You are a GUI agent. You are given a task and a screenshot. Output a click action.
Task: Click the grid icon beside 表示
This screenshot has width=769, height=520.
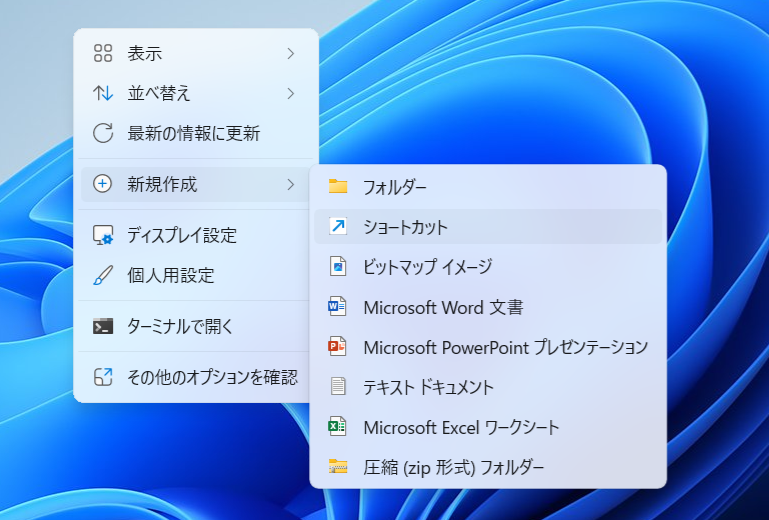click(x=103, y=53)
